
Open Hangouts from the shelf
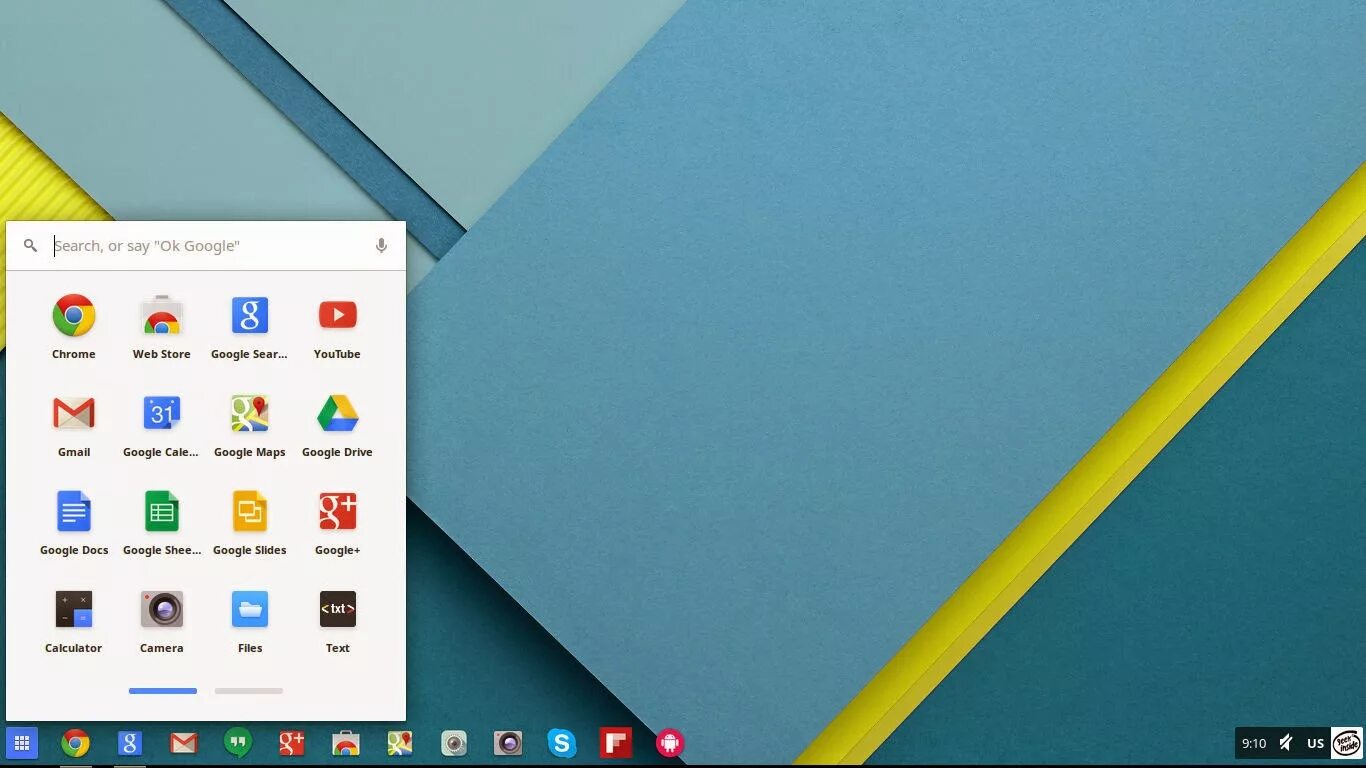238,743
